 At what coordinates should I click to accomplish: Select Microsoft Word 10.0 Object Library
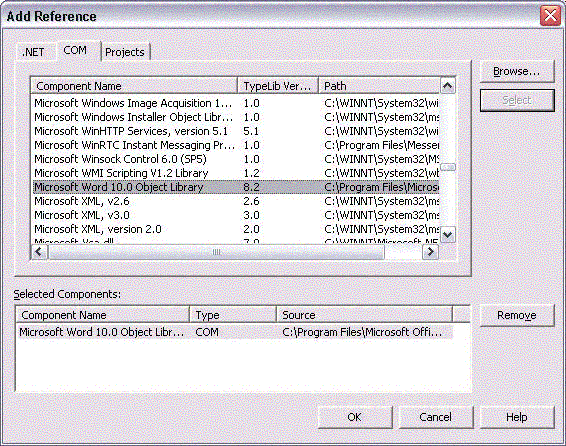coord(236,187)
